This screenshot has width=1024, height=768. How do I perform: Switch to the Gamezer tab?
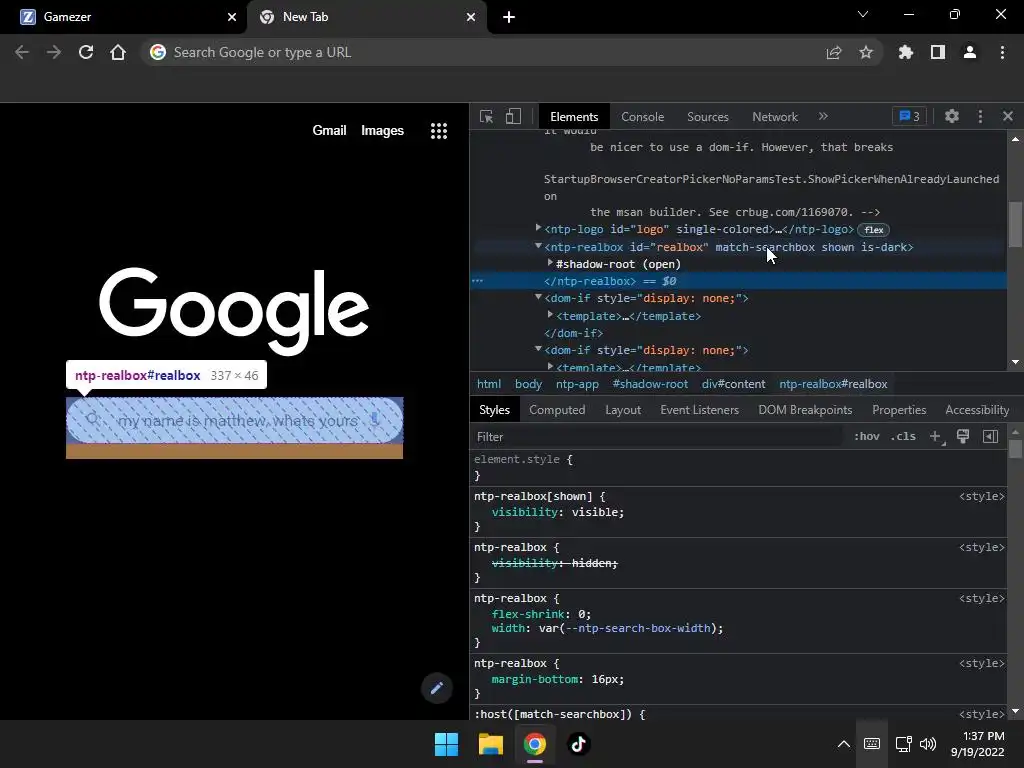(x=122, y=17)
